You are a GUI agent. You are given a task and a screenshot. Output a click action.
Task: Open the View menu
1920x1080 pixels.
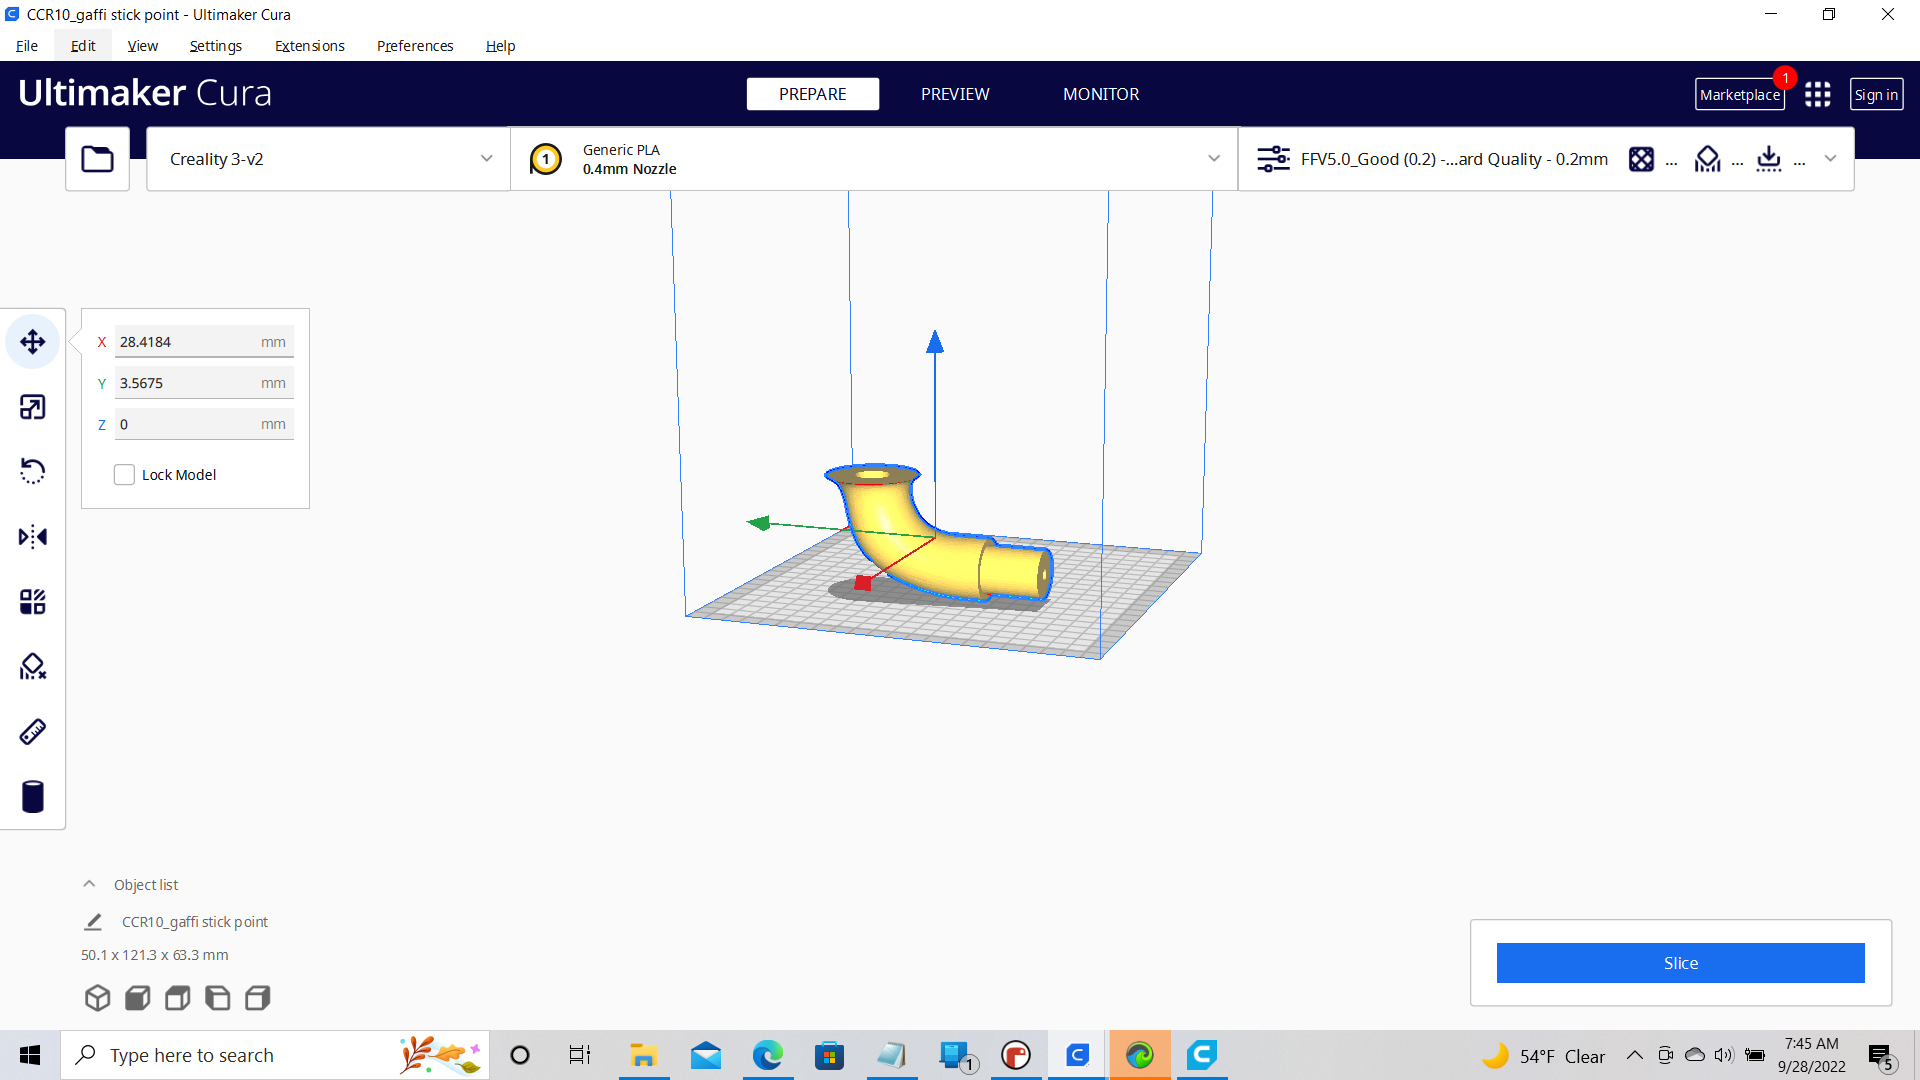[142, 46]
